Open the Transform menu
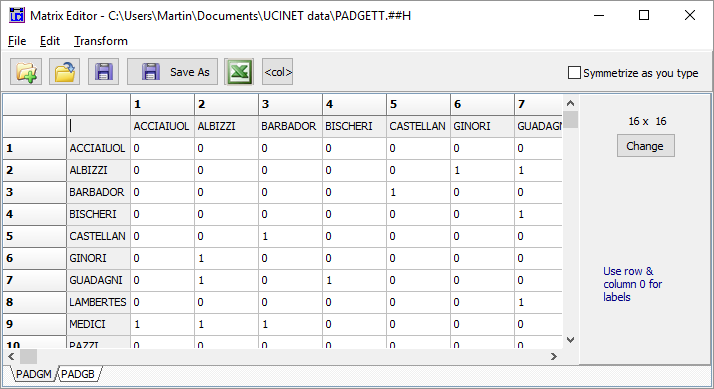714x389 pixels. 101,41
